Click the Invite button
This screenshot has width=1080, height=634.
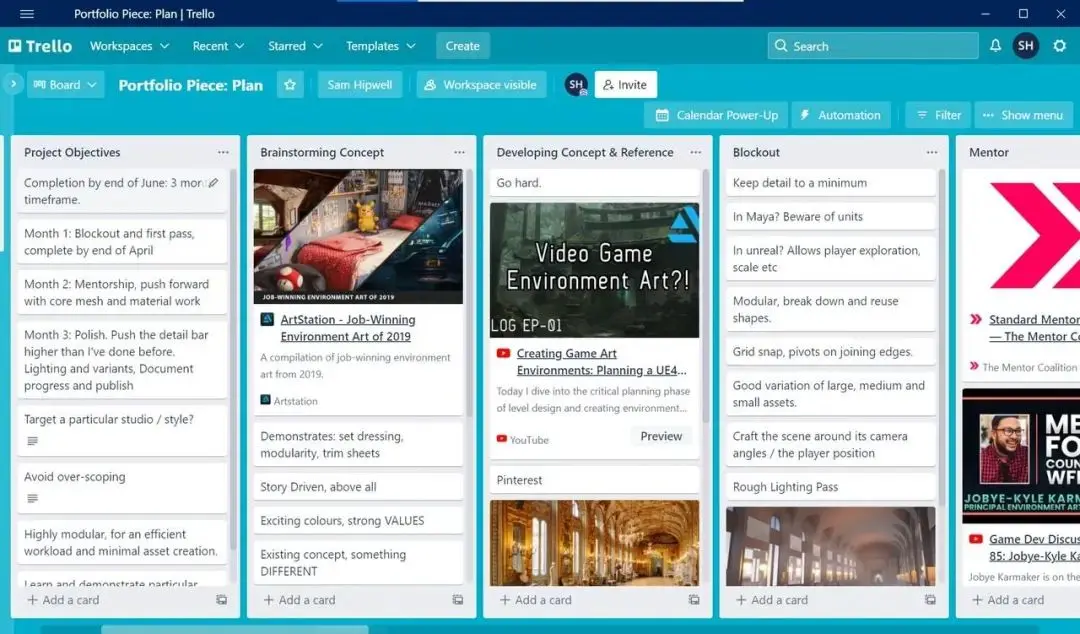click(625, 85)
